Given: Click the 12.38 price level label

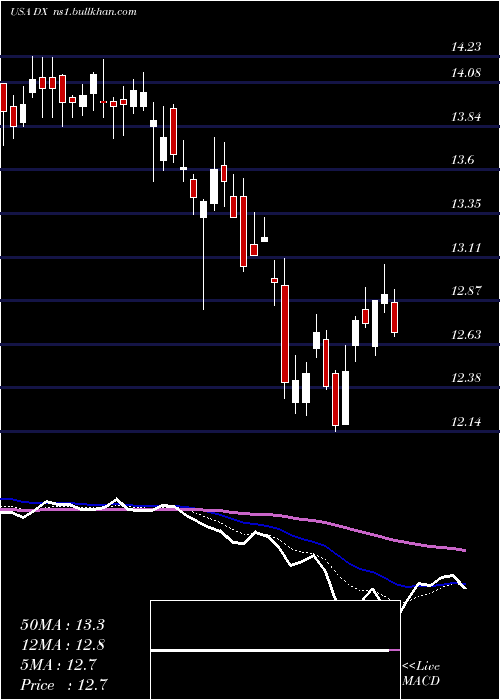Looking at the screenshot, I should [467, 378].
